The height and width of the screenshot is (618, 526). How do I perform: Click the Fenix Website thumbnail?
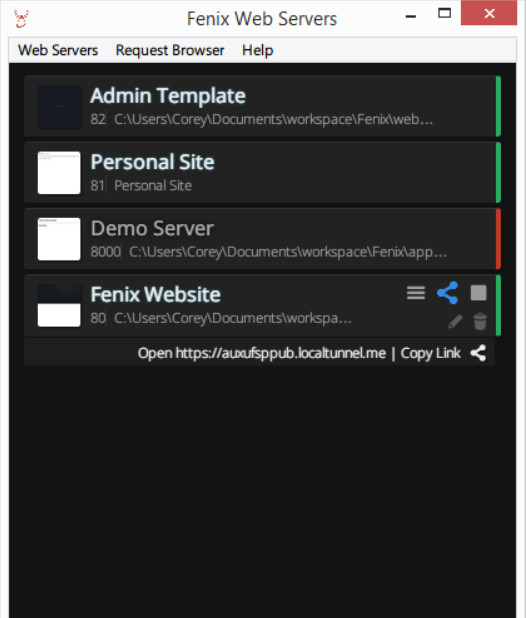[59, 305]
